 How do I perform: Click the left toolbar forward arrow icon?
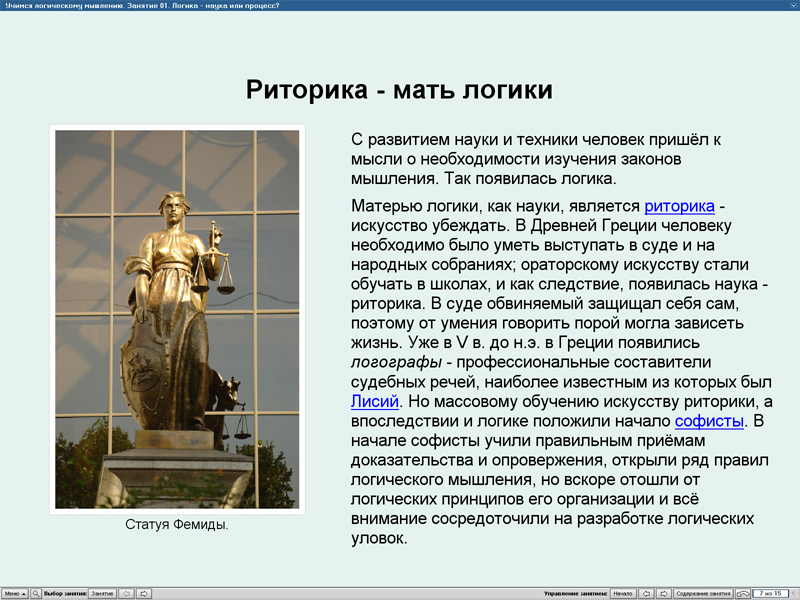click(145, 593)
